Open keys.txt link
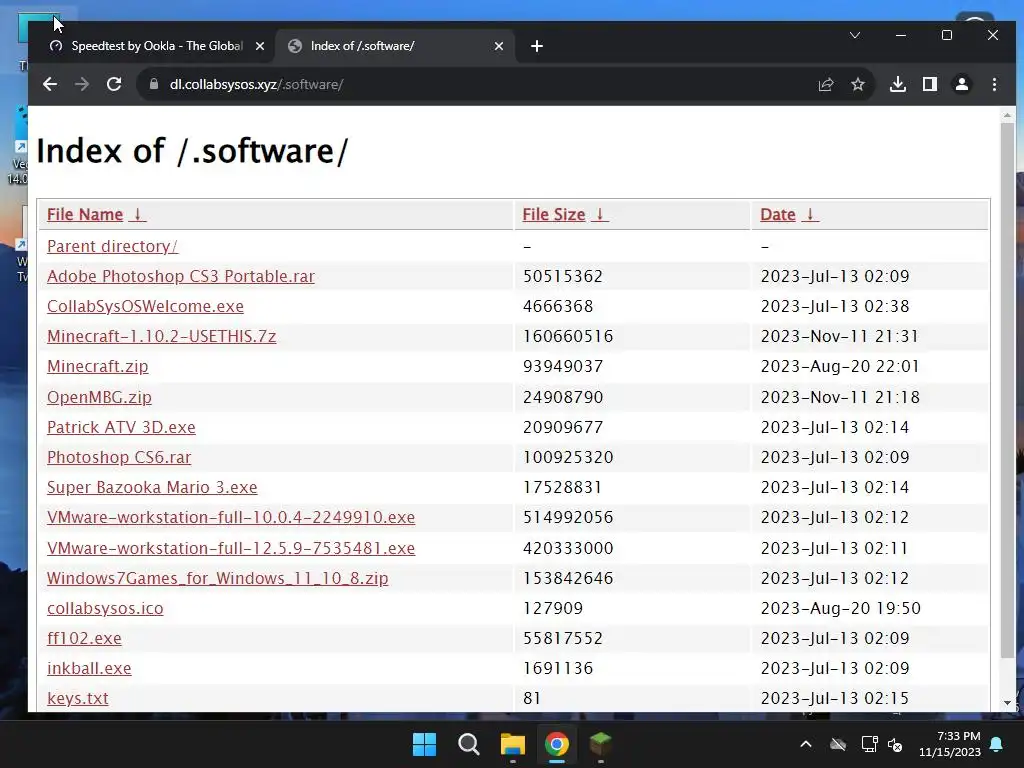 click(x=78, y=698)
